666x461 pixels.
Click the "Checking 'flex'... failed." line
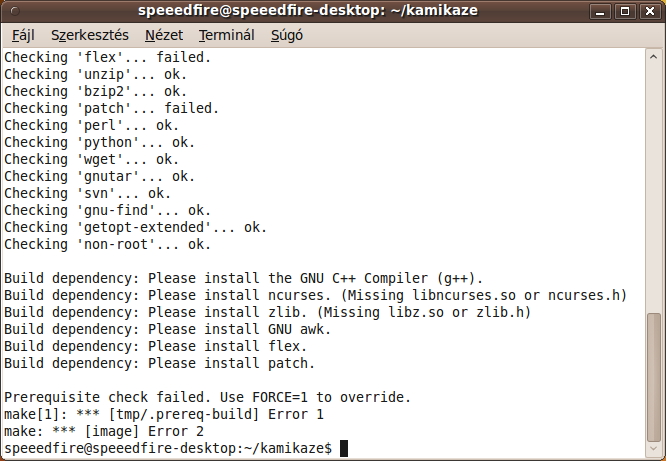[x=108, y=57]
